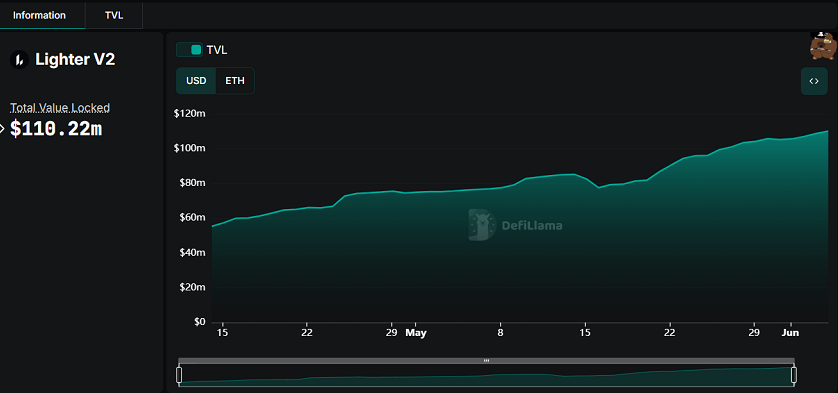Click the $120m axis label

coord(190,113)
